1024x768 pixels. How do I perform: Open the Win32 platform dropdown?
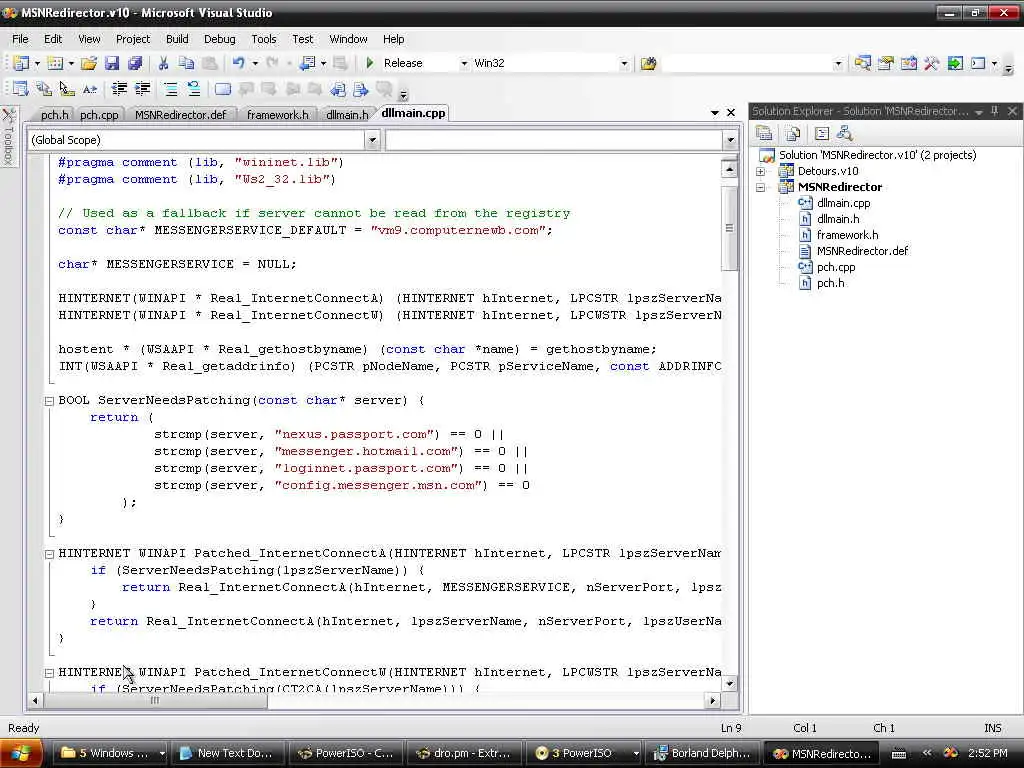coord(624,63)
